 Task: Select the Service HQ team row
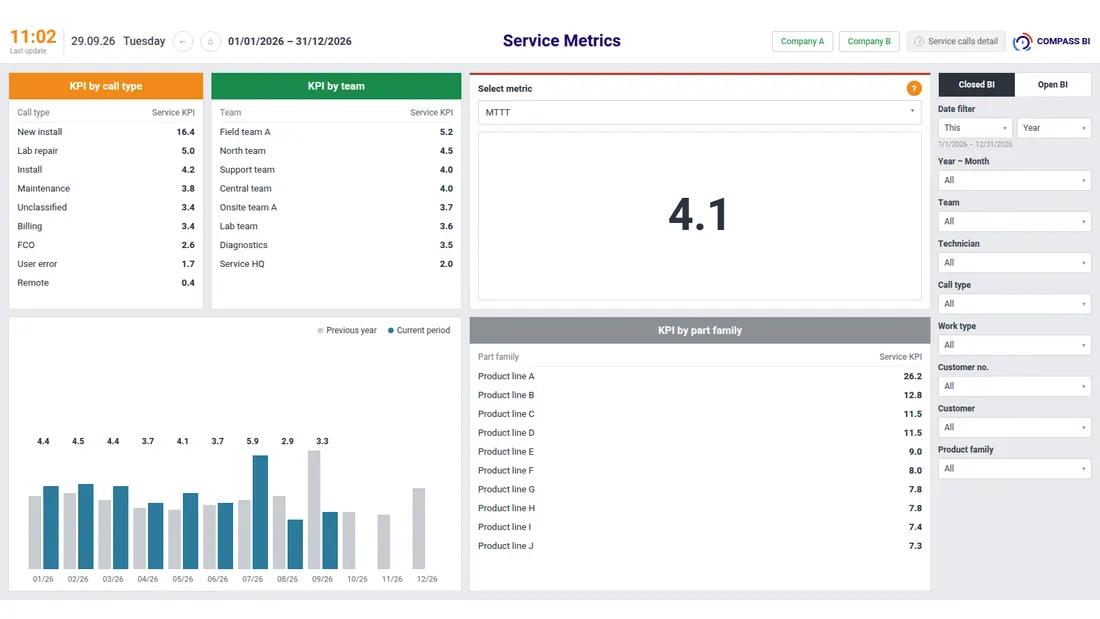(x=336, y=264)
